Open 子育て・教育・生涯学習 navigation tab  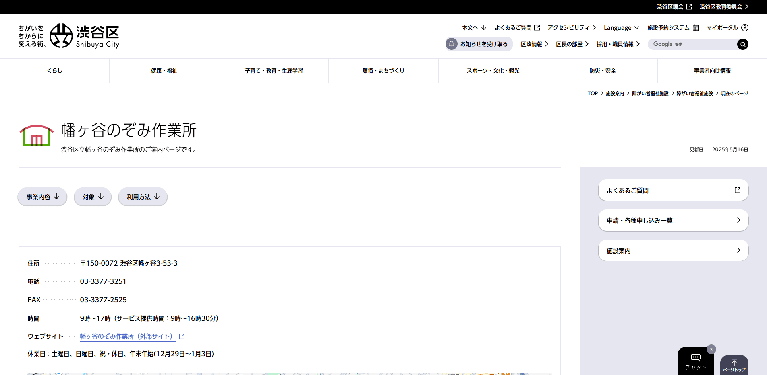274,71
